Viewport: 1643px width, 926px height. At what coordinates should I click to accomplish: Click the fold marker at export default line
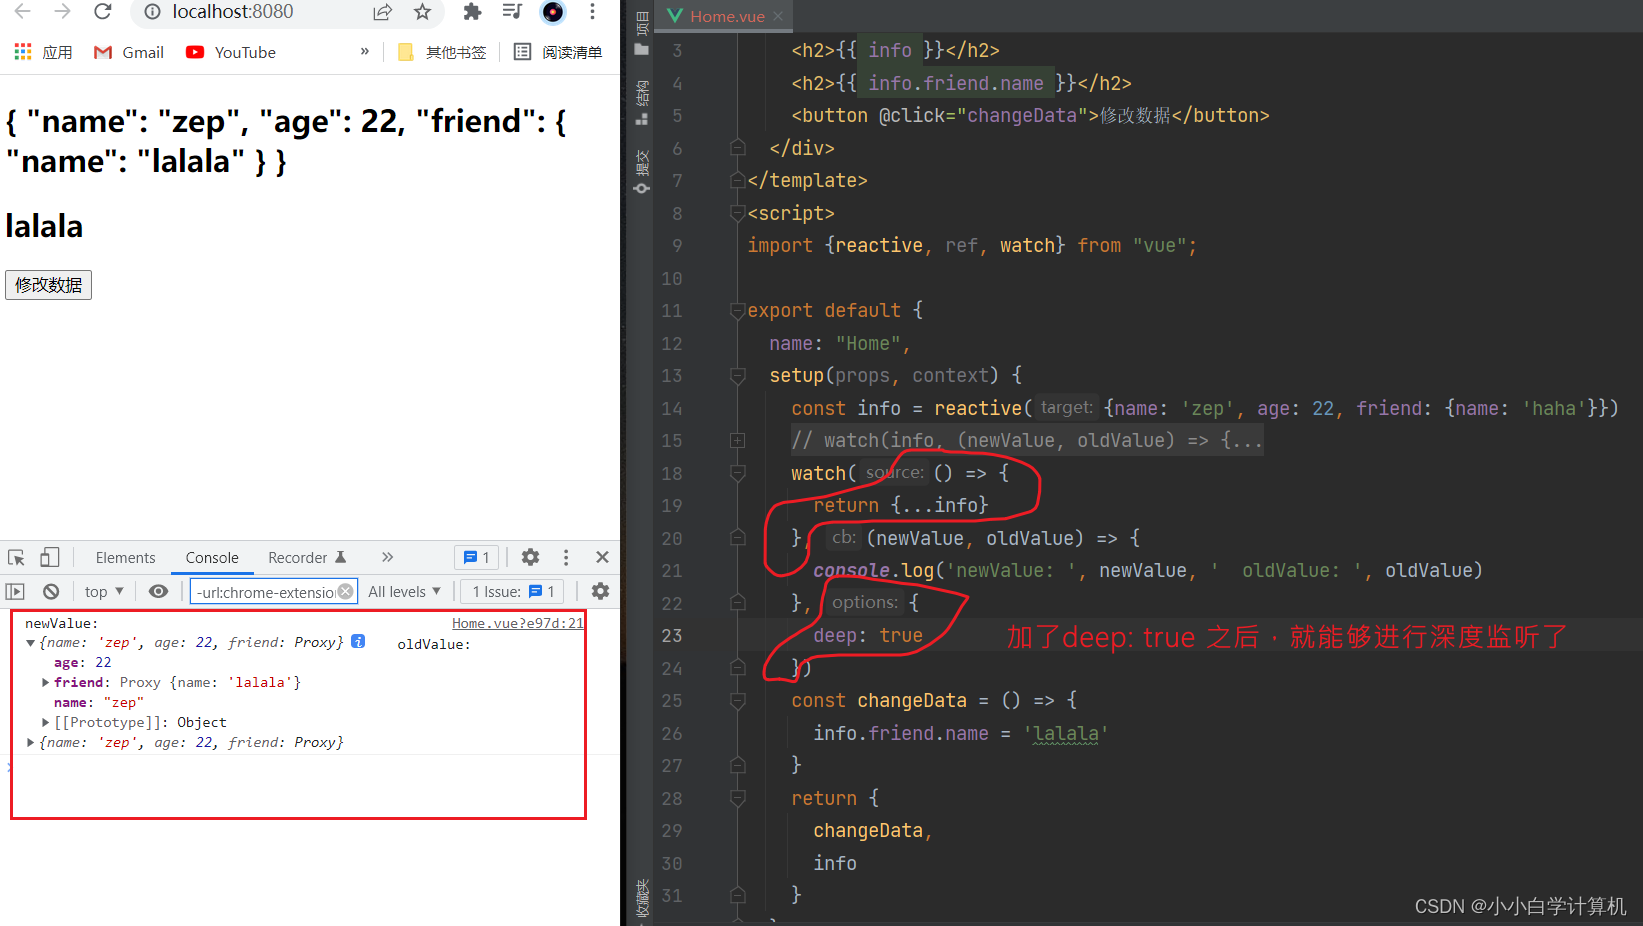pyautogui.click(x=738, y=310)
